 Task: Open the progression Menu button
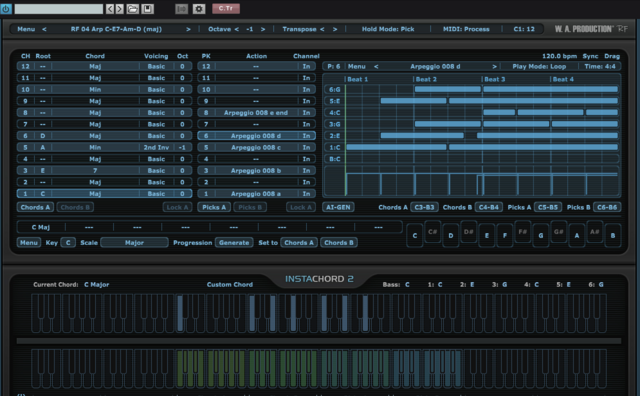tap(29, 242)
